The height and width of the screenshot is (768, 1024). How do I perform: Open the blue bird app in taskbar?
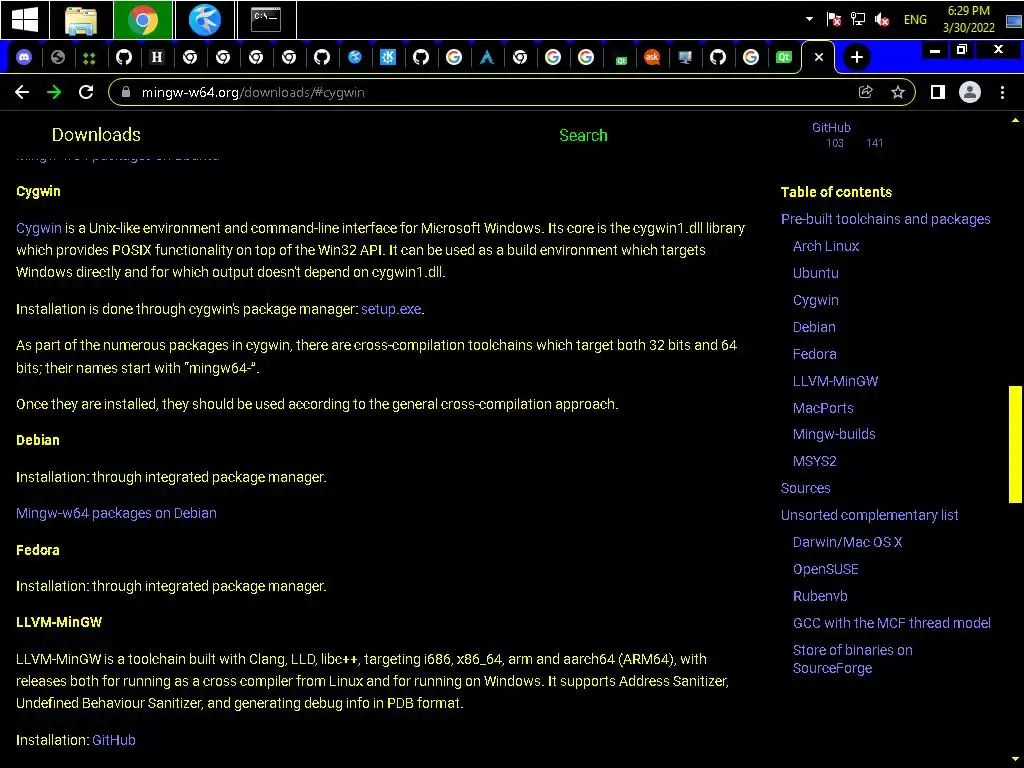(204, 20)
